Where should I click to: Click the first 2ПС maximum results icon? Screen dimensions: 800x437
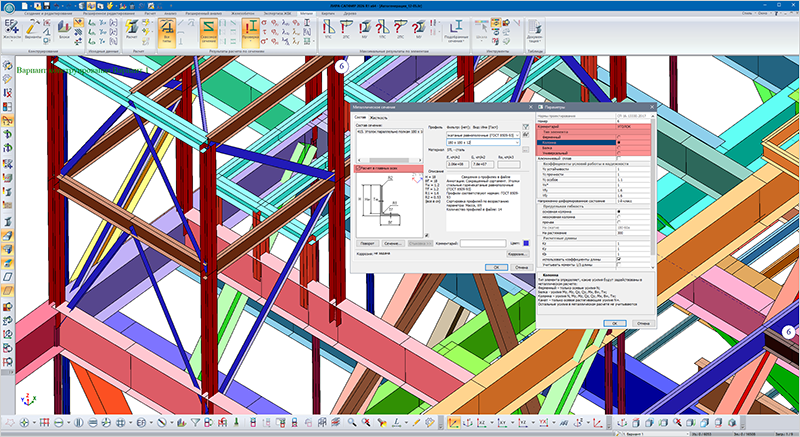pos(346,29)
